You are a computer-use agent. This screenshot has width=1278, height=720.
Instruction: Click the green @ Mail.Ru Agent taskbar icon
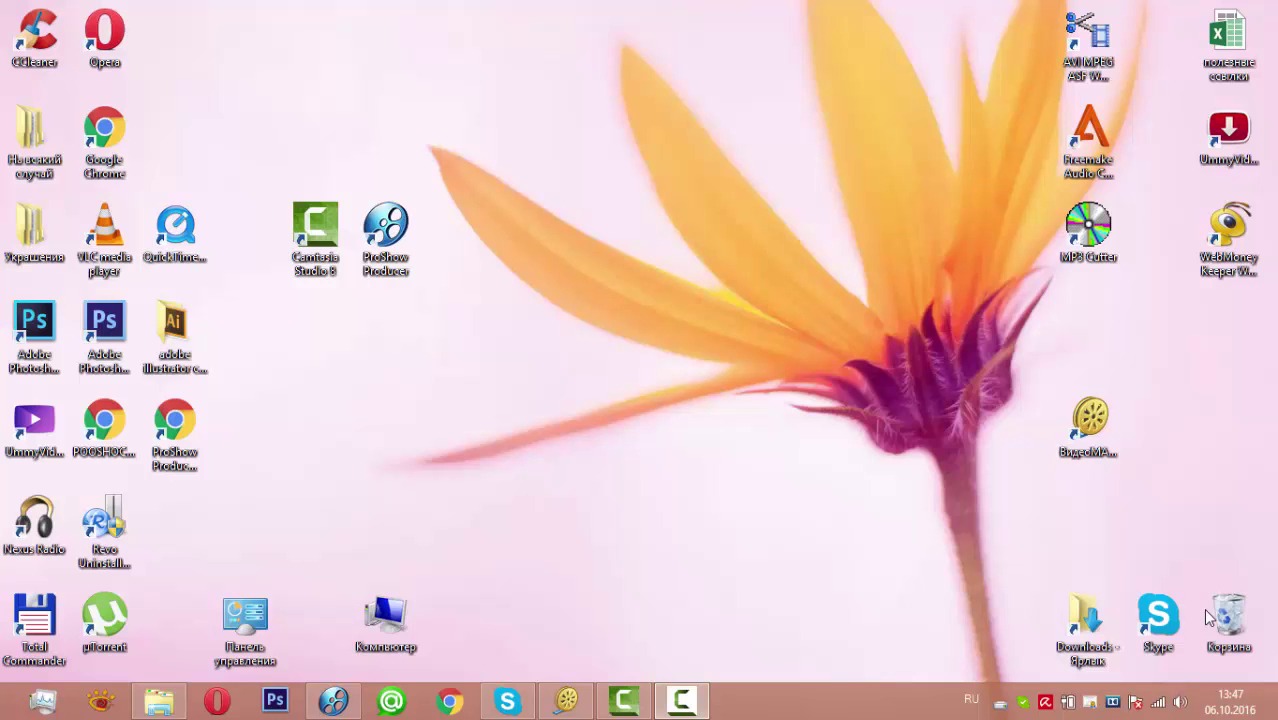point(391,702)
